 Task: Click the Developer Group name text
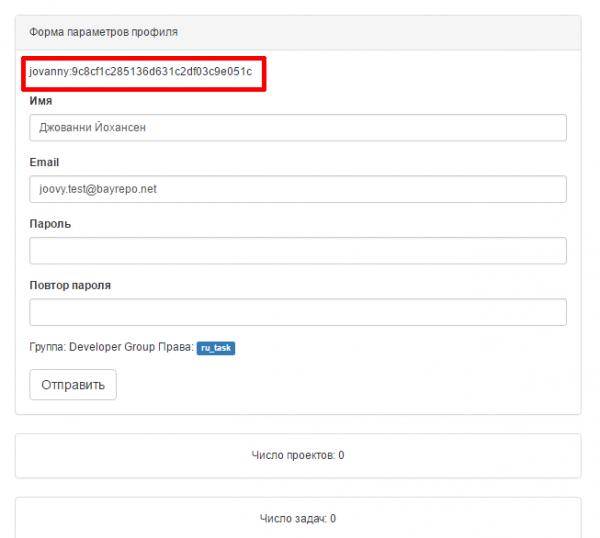click(x=112, y=347)
